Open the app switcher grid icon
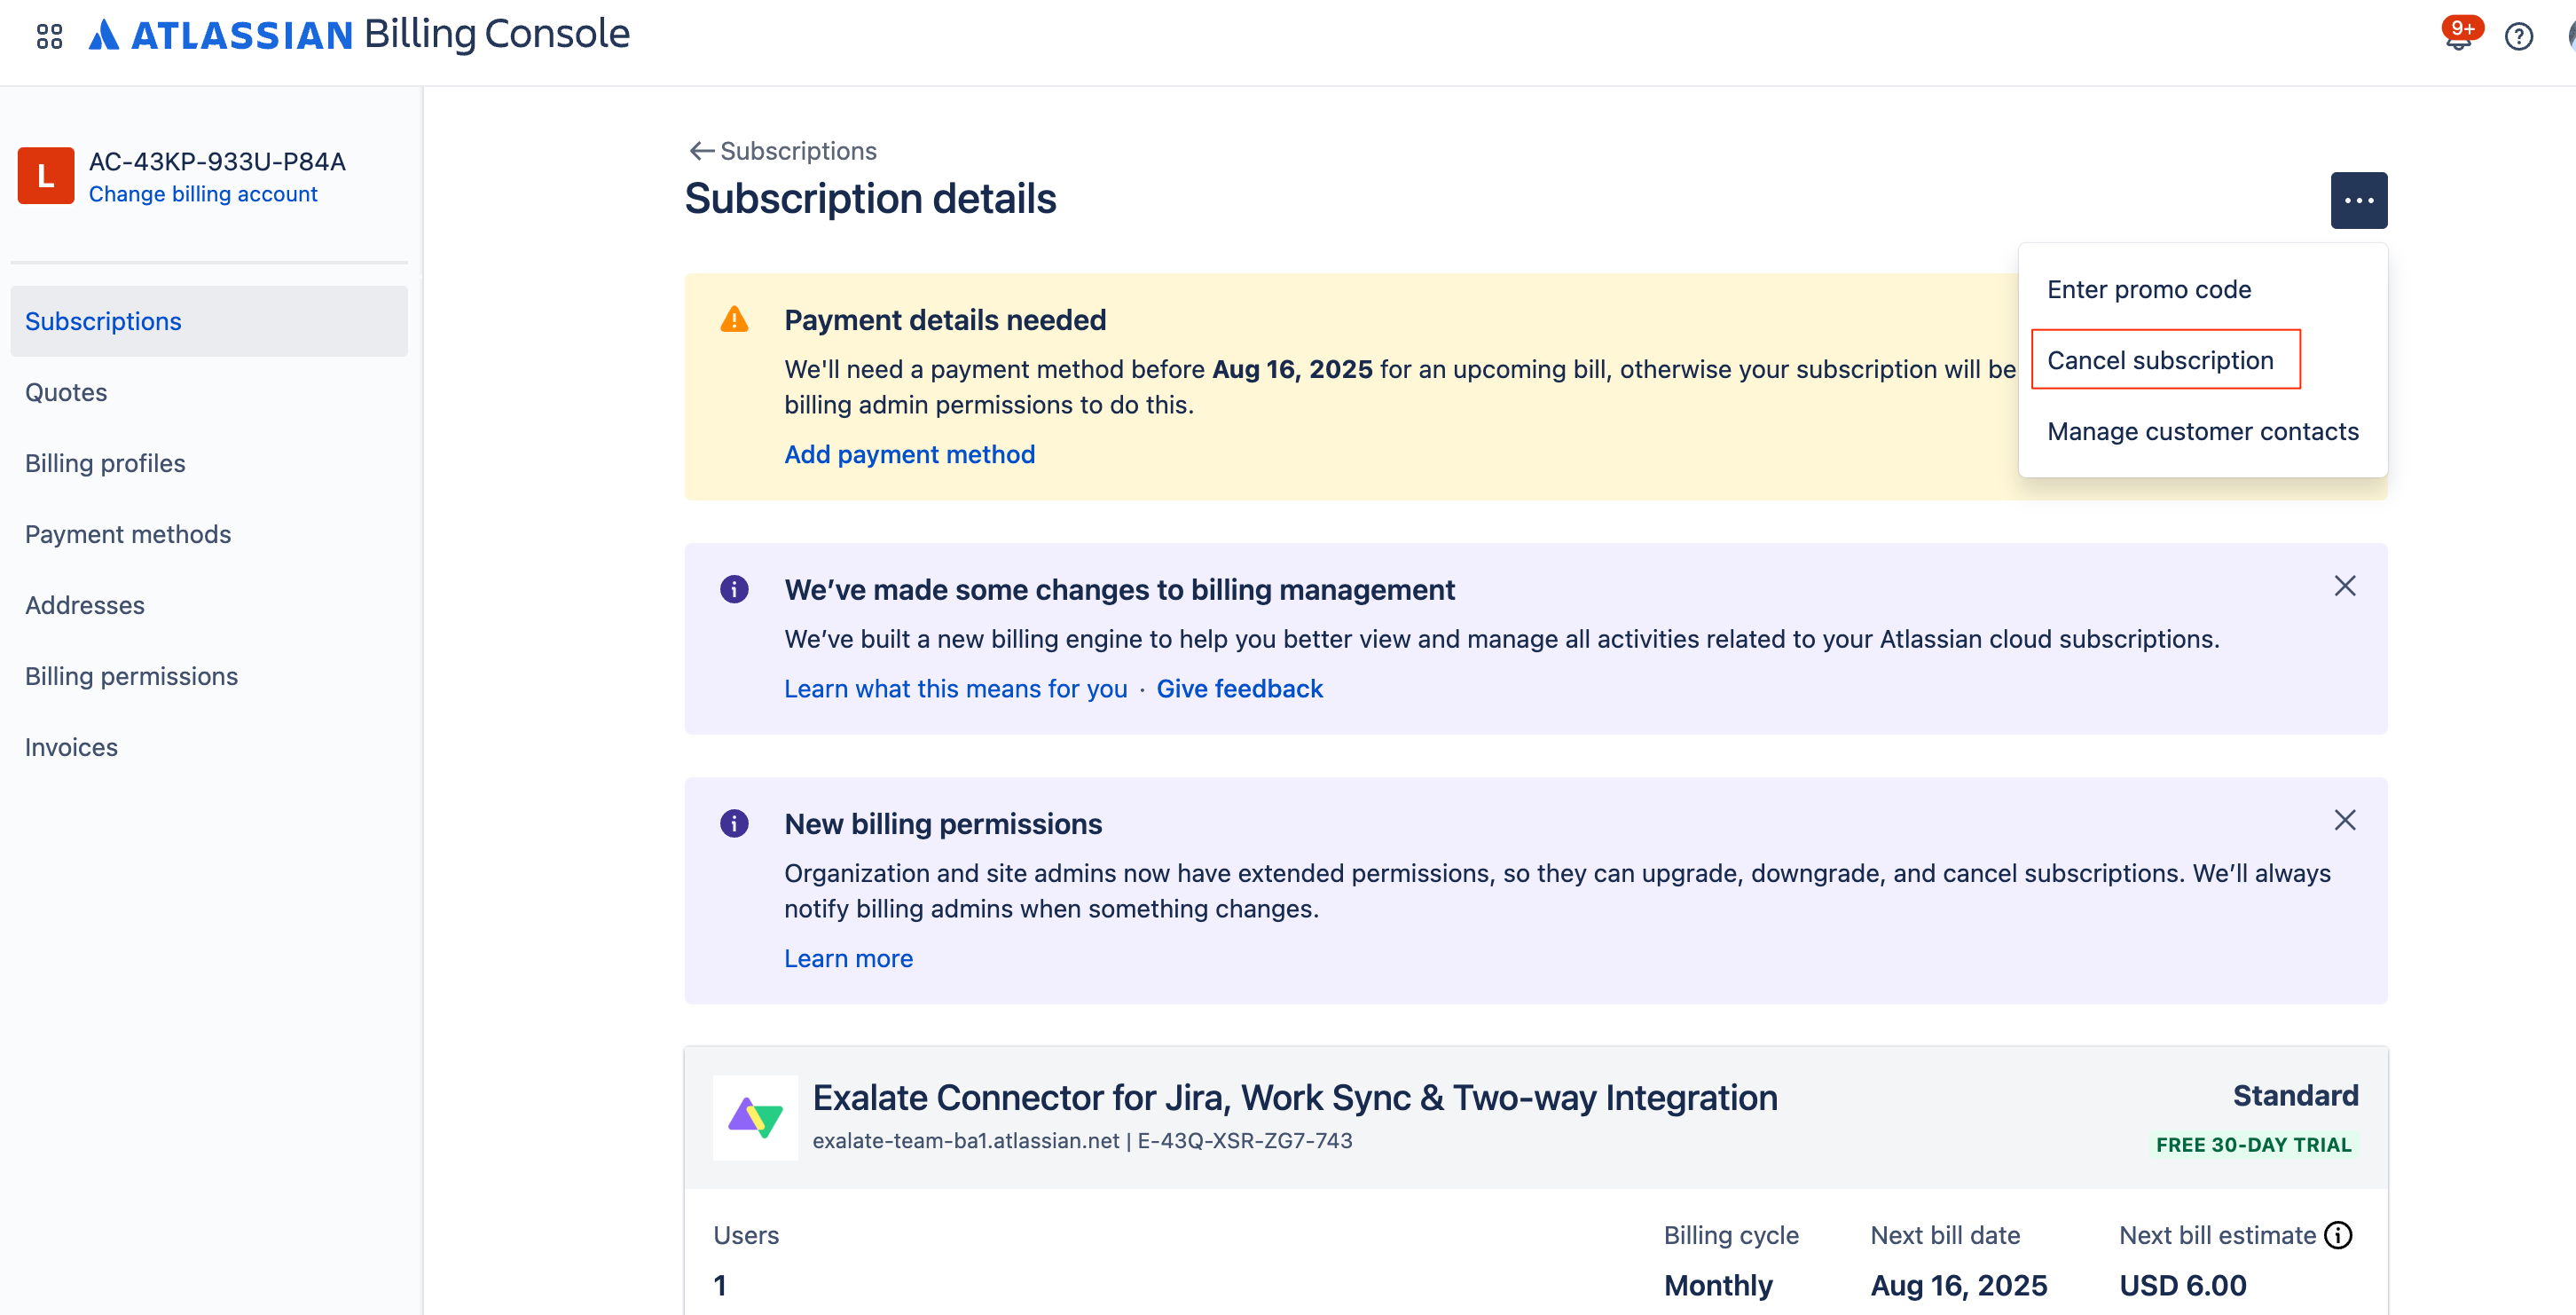Screen dimensions: 2576x1315 pyautogui.click(x=49, y=36)
